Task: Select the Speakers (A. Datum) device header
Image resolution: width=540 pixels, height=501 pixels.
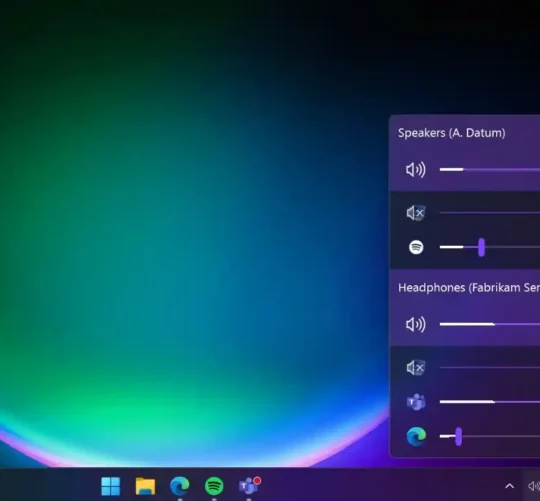Action: pyautogui.click(x=451, y=133)
